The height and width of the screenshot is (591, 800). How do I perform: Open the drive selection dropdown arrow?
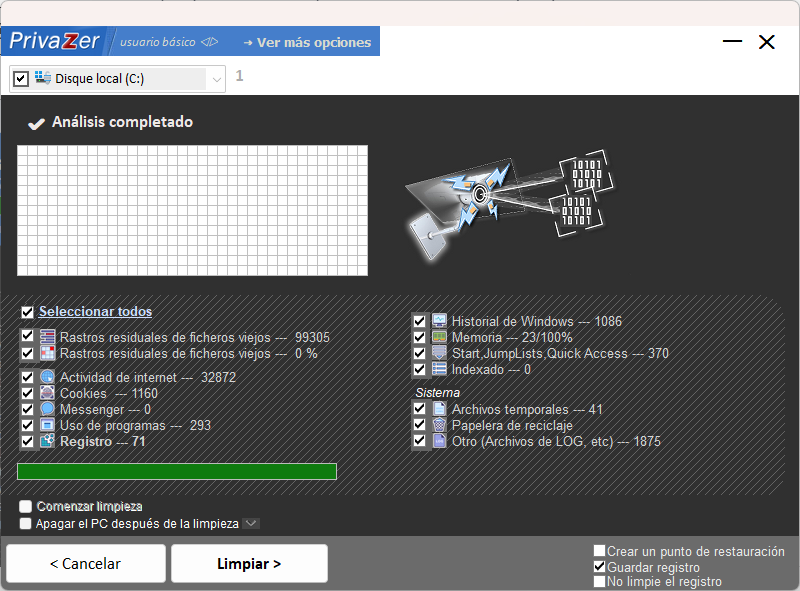coord(216,79)
